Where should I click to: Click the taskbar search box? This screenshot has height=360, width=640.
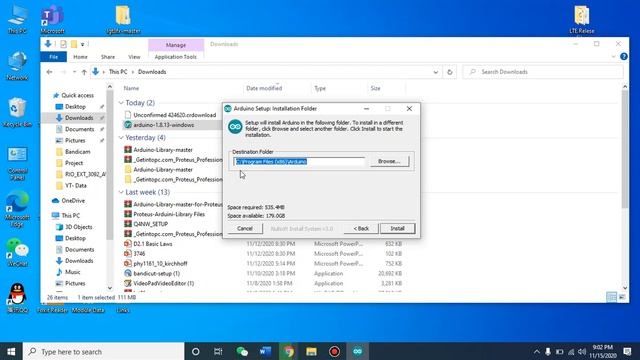tap(104, 351)
